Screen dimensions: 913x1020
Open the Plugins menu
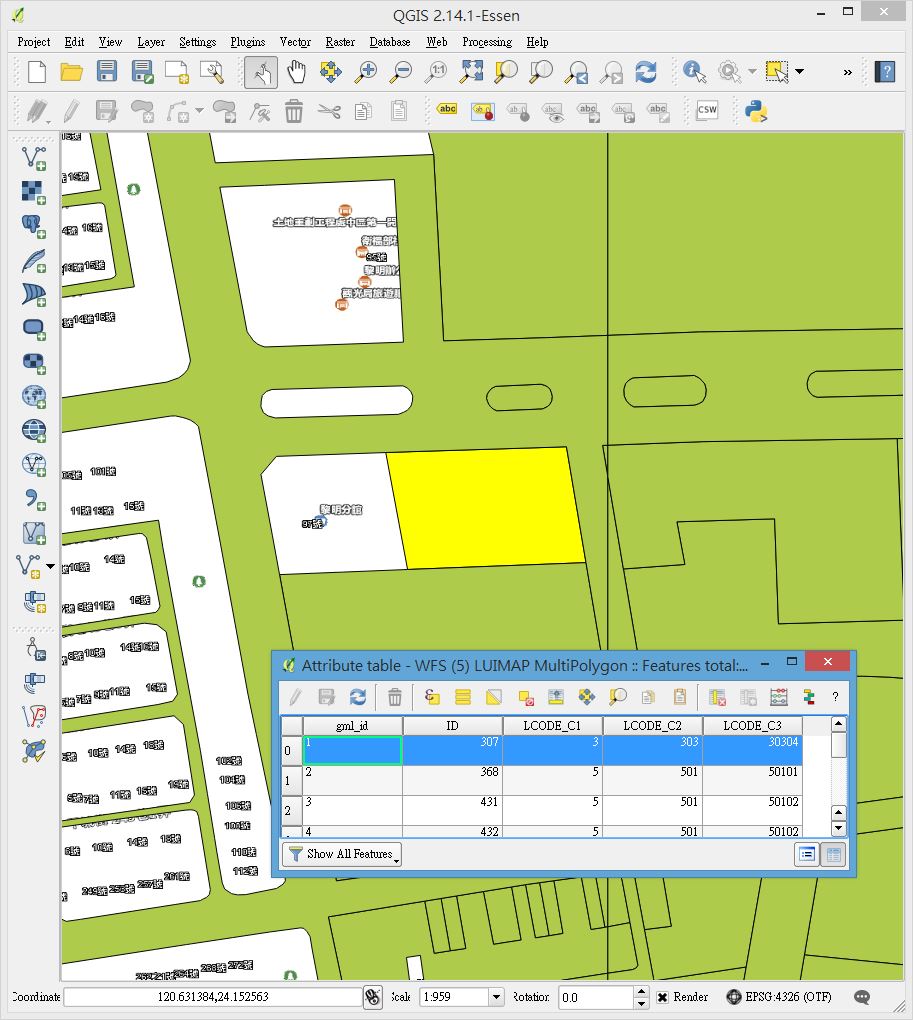click(x=248, y=42)
